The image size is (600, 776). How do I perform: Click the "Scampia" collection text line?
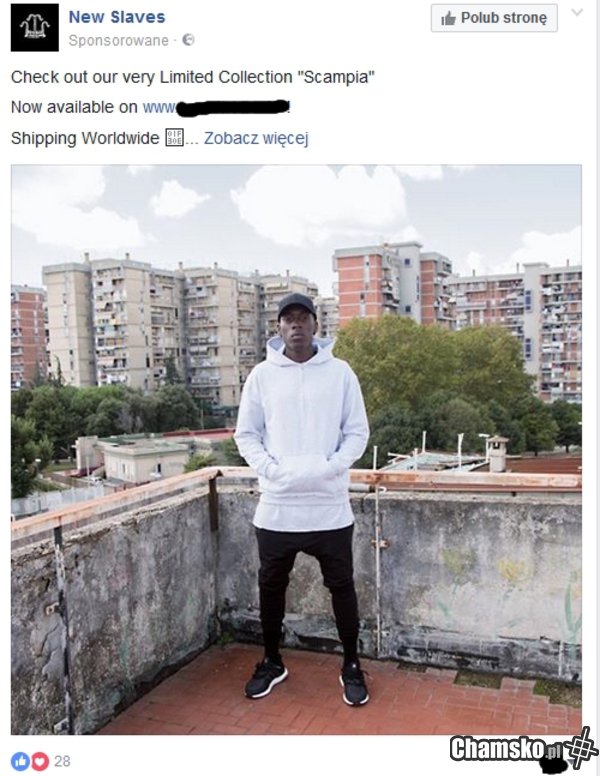[x=193, y=77]
